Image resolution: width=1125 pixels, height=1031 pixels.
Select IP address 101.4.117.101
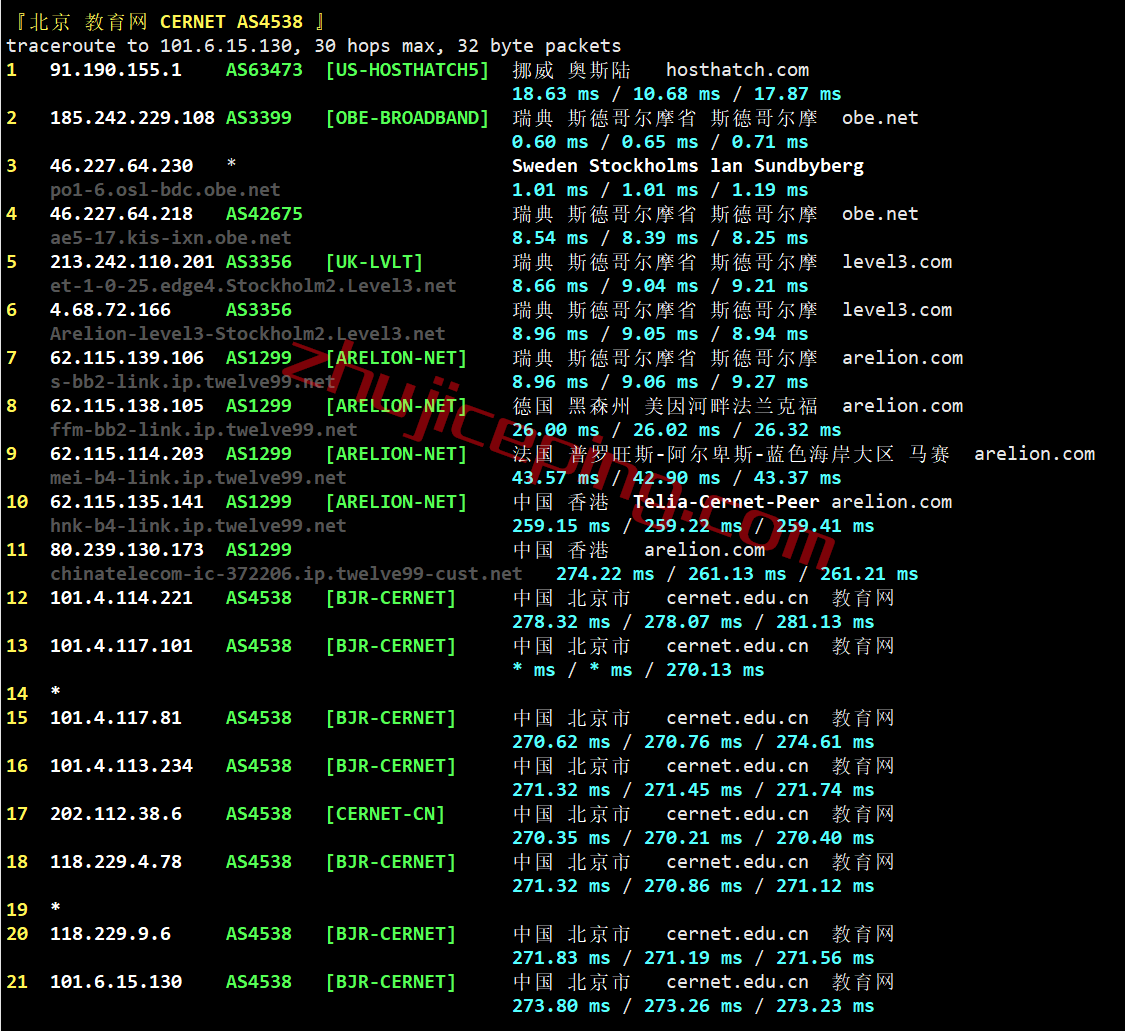[121, 647]
